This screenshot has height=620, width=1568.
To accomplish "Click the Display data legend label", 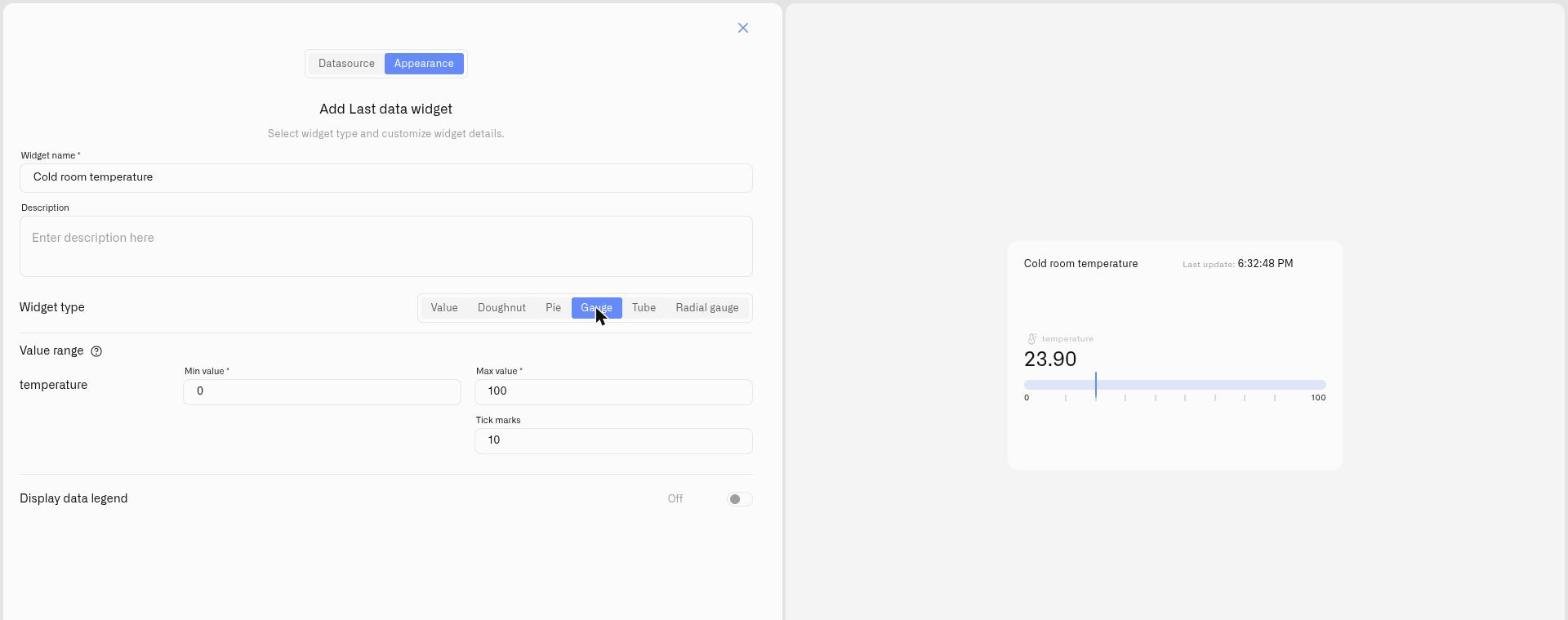I will pos(74,499).
